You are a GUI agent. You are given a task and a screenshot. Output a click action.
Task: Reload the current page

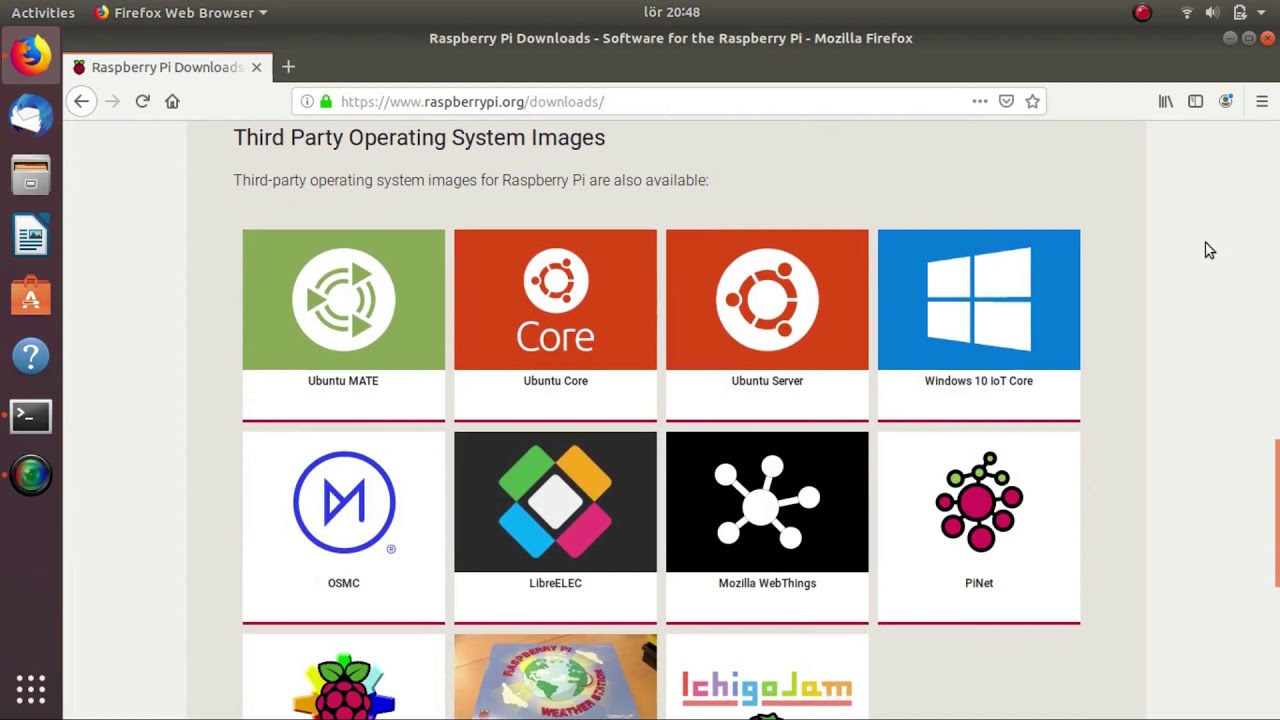(x=142, y=101)
